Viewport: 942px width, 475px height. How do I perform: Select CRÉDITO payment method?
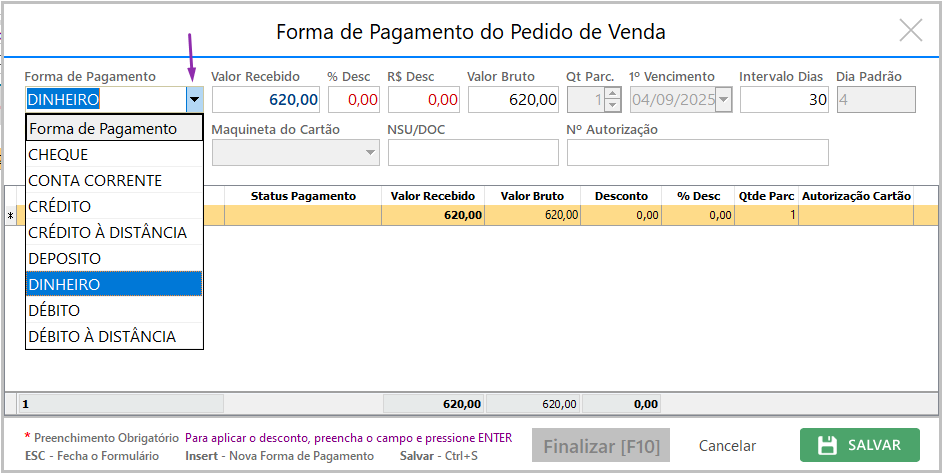point(114,207)
